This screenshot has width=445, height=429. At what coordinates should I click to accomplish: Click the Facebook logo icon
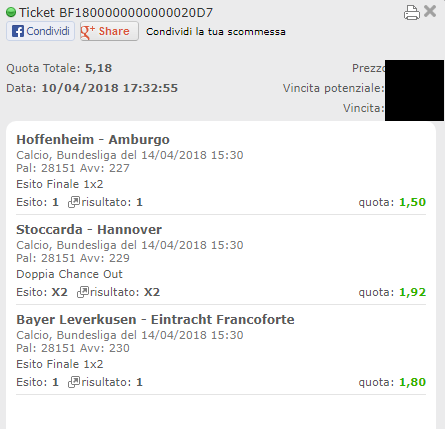(x=18, y=31)
